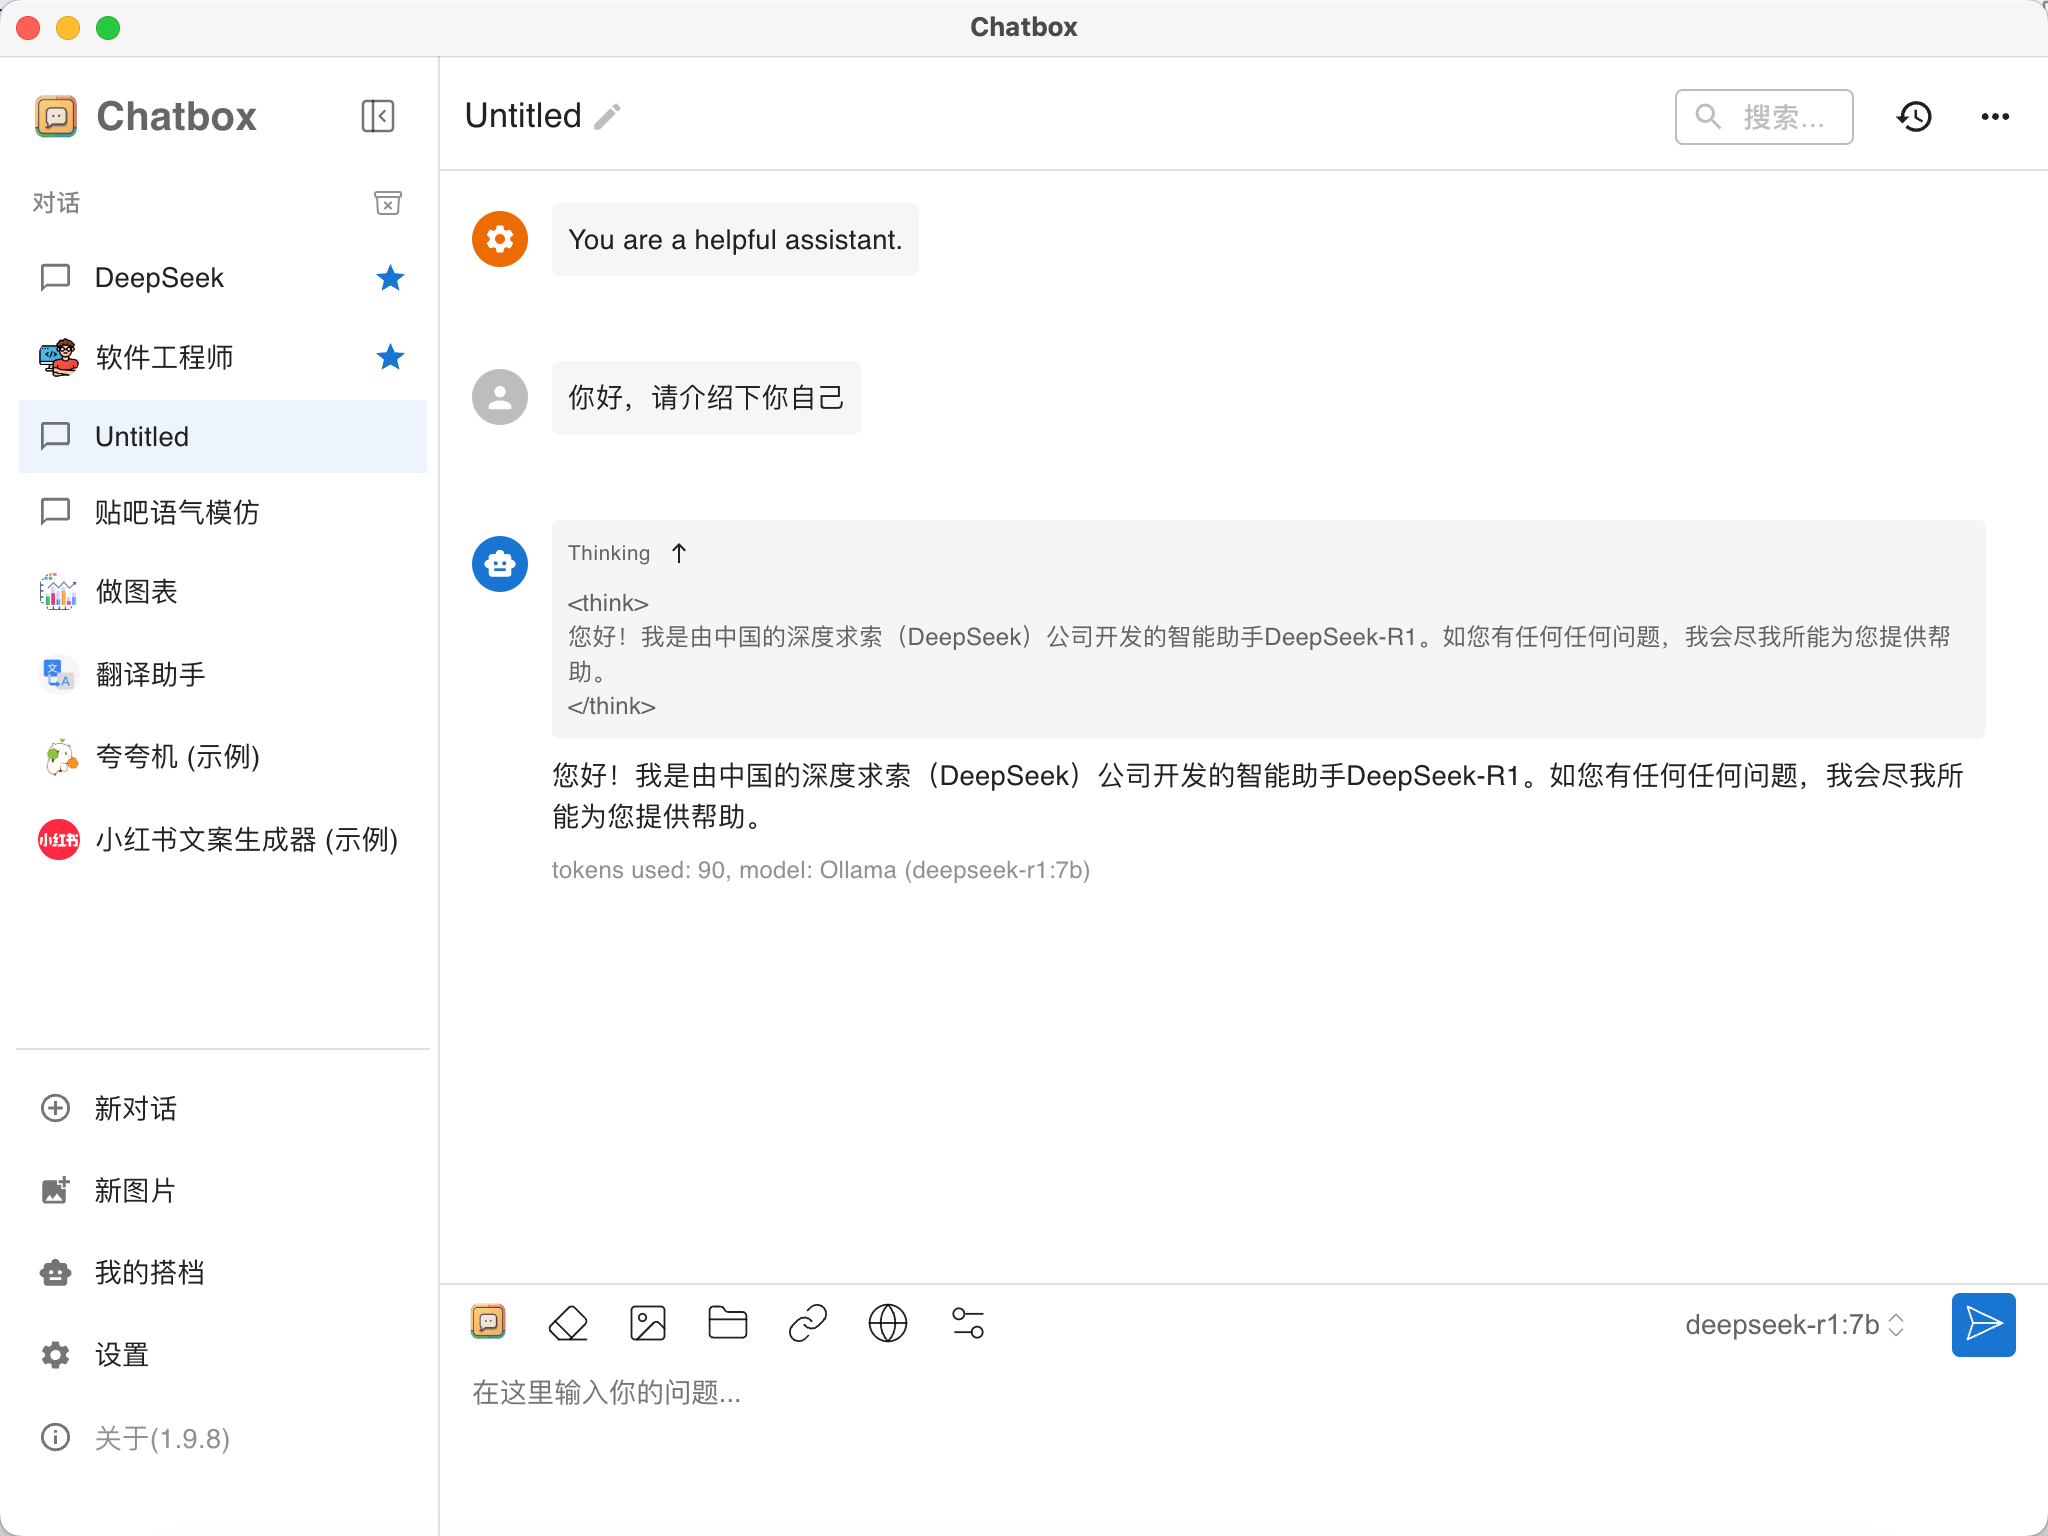Open 我的搭档 copilots
This screenshot has height=1536, width=2048.
pos(222,1272)
